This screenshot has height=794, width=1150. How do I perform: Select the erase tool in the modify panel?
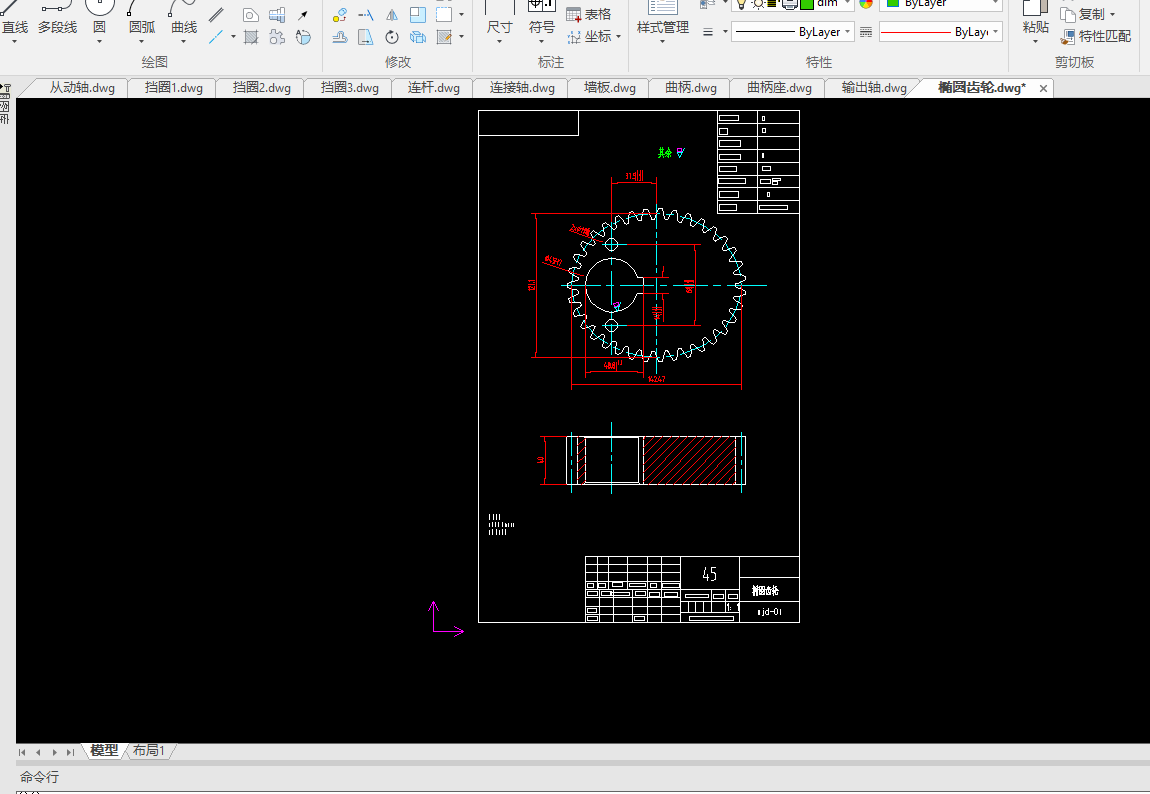point(340,15)
